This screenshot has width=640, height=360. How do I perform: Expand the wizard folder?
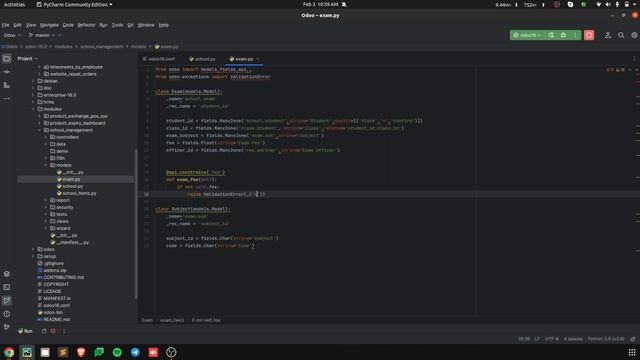tap(46, 228)
